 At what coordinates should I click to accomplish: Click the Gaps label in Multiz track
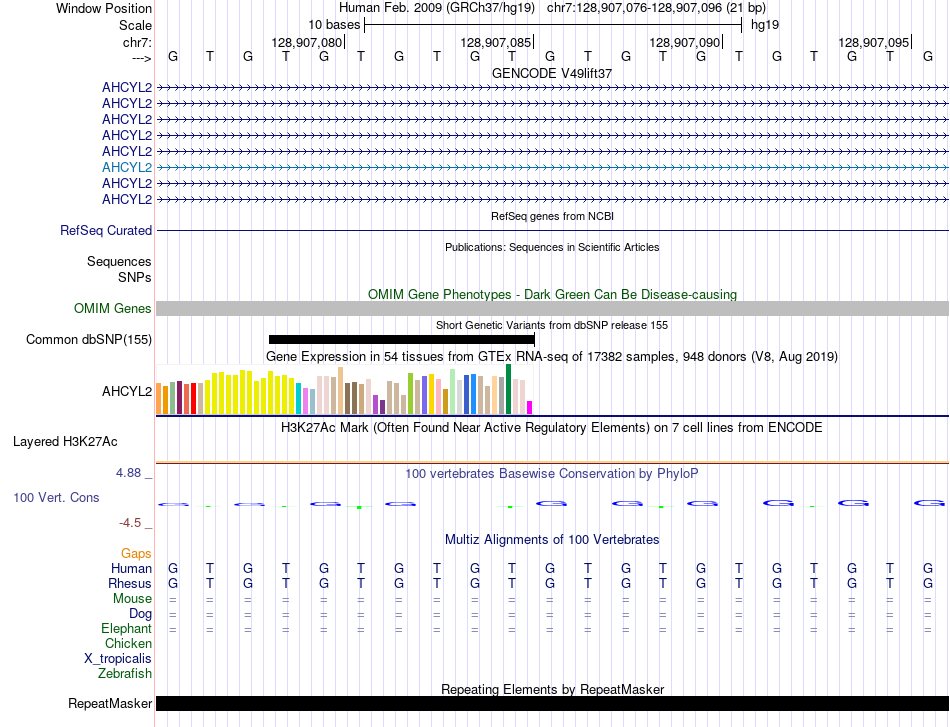136,553
